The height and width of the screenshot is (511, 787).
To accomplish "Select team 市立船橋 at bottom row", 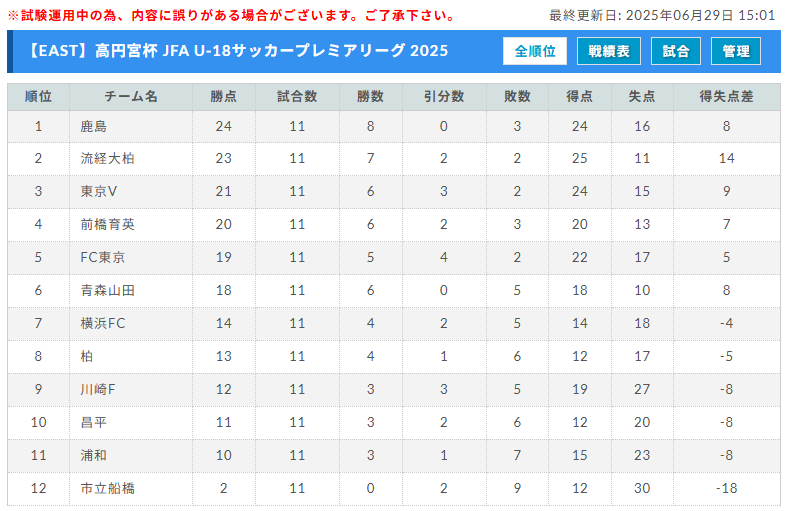I will pyautogui.click(x=107, y=488).
